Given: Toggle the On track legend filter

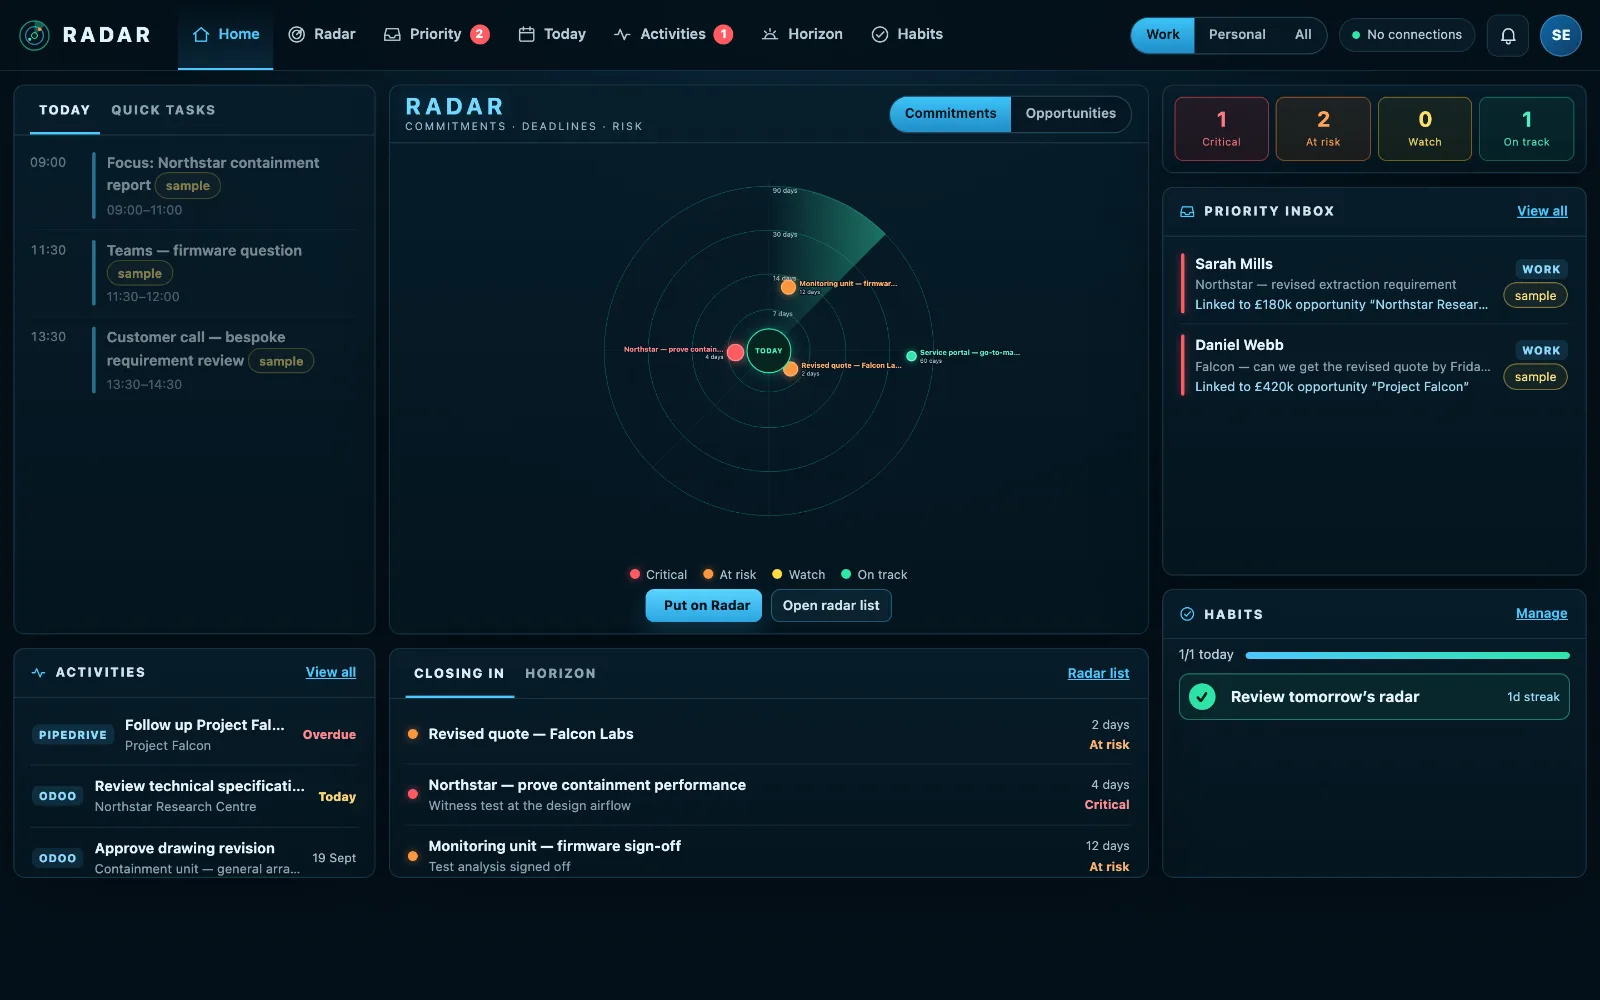Looking at the screenshot, I should [874, 574].
